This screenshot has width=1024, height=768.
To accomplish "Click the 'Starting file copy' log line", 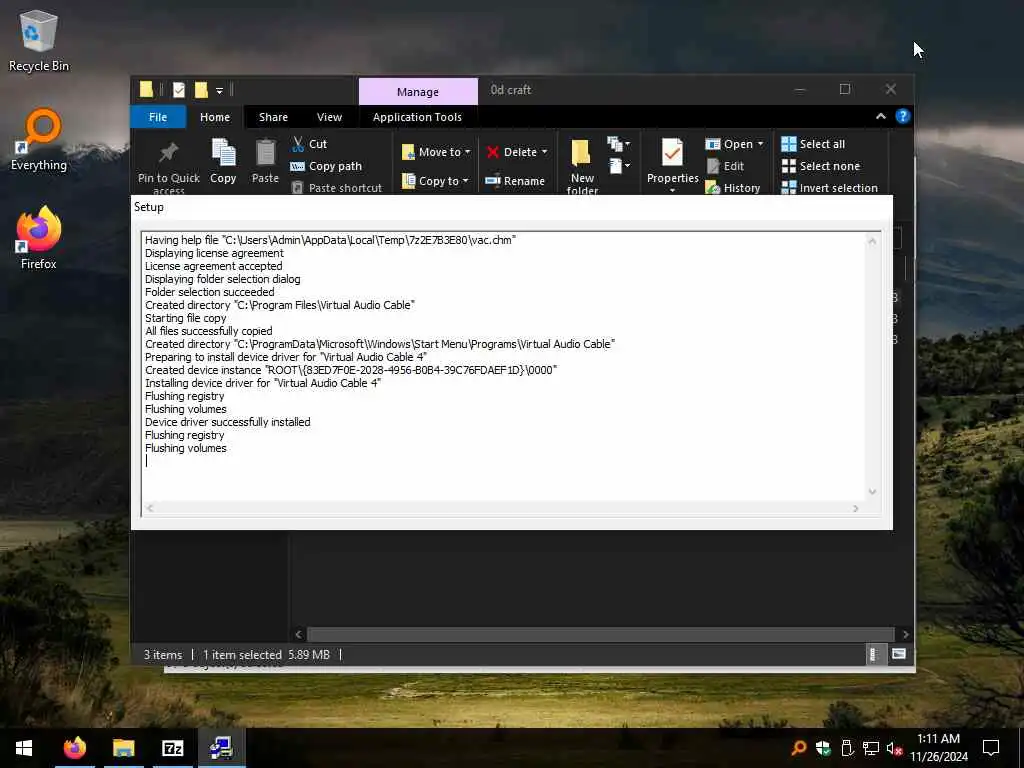I will click(185, 318).
